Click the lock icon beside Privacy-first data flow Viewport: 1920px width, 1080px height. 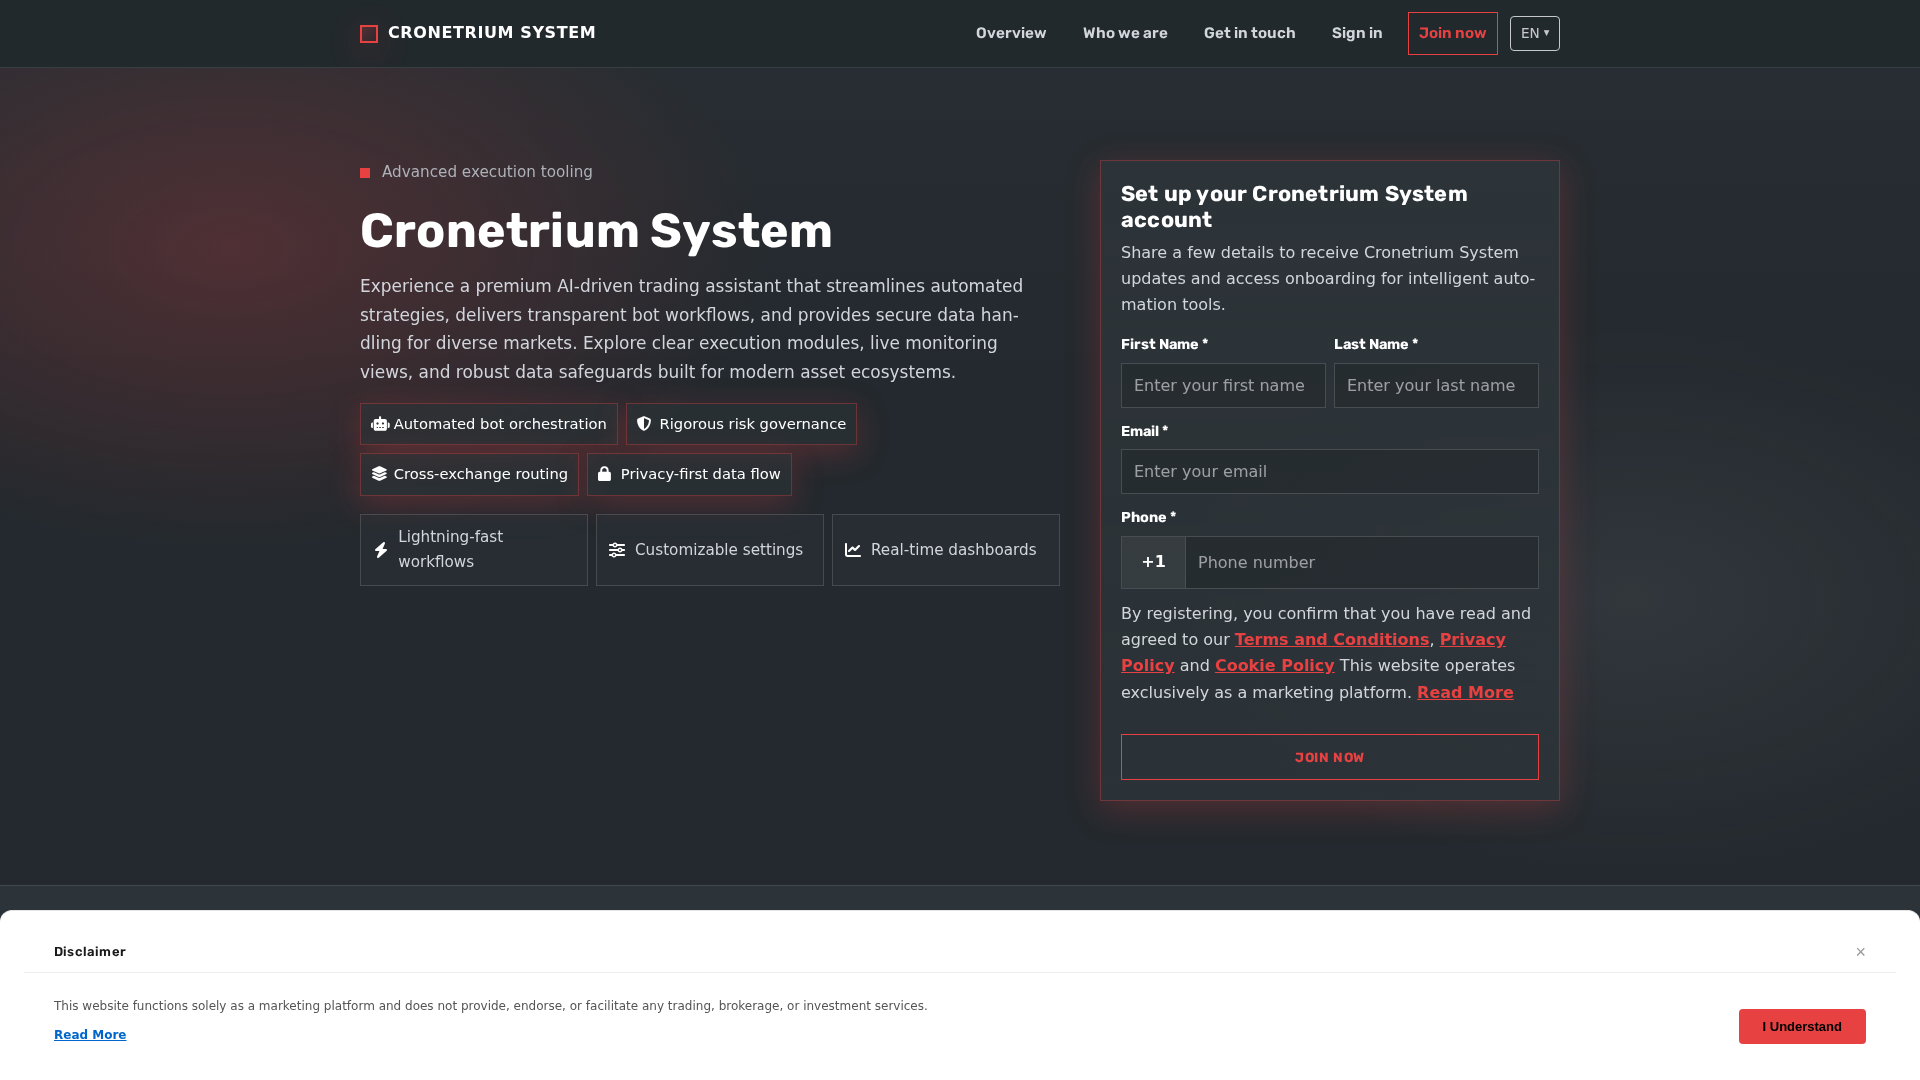(604, 474)
